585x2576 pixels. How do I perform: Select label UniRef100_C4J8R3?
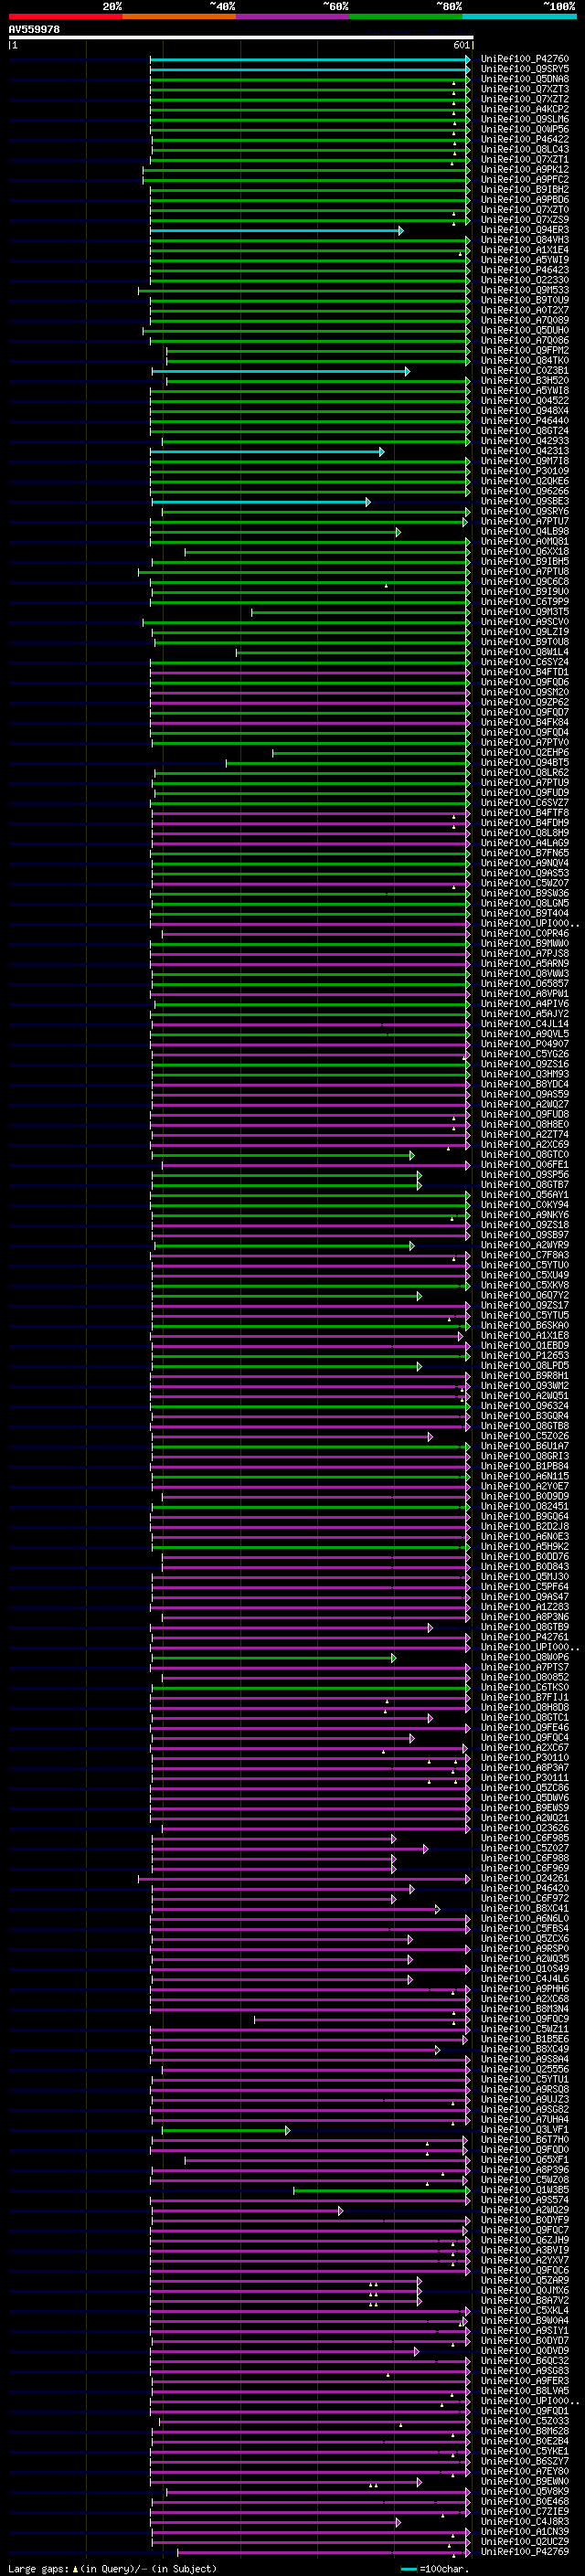(x=525, y=2522)
